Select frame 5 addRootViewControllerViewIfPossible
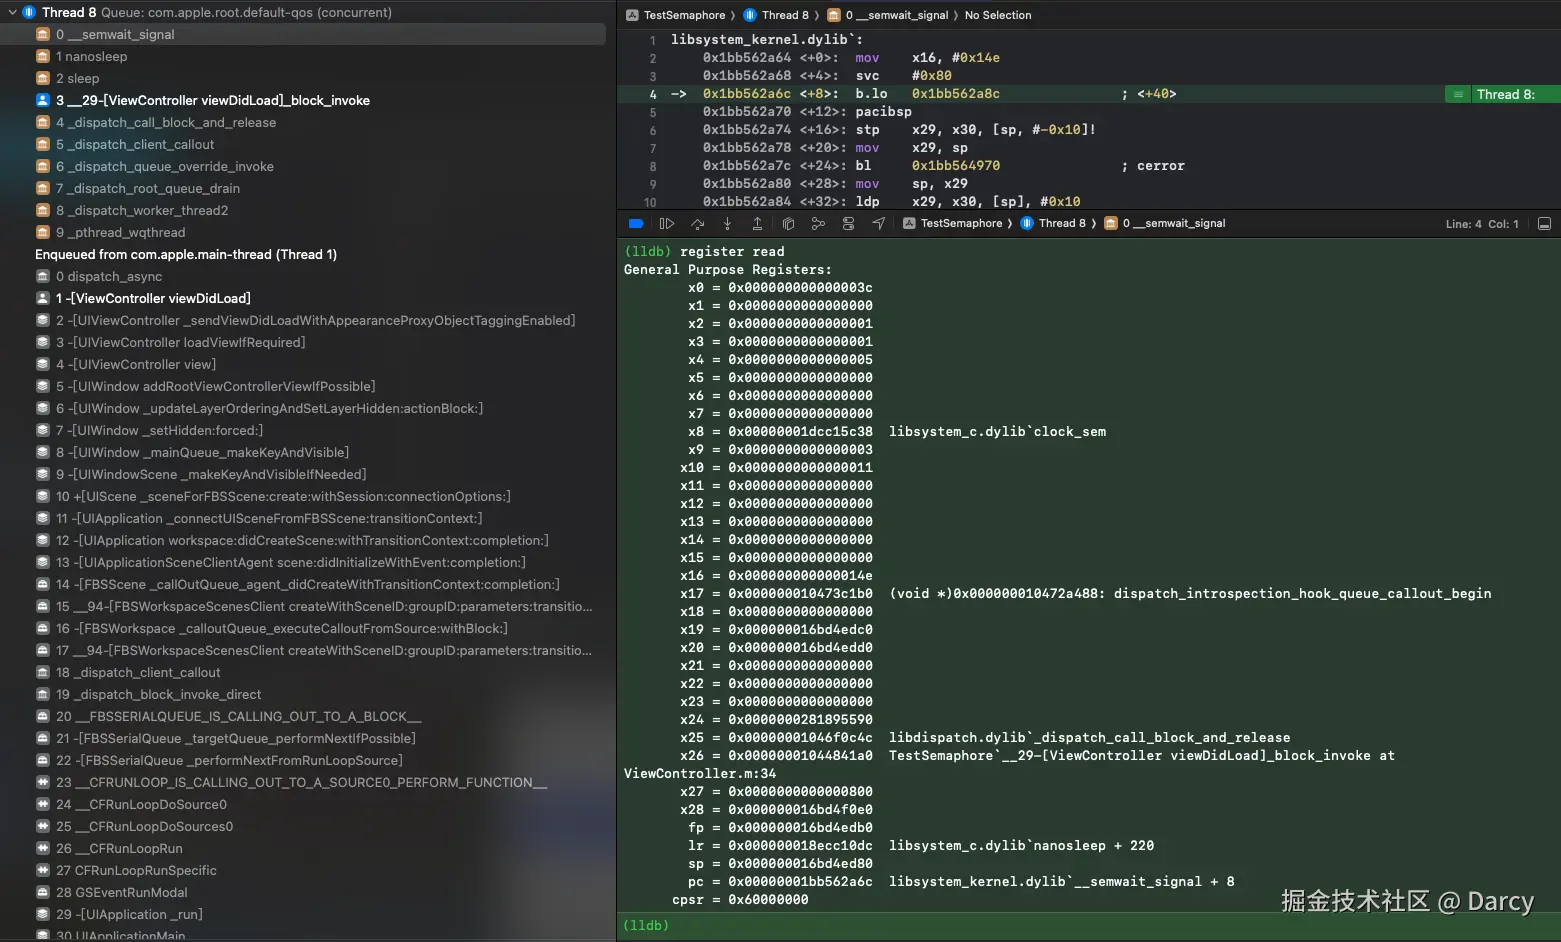1561x942 pixels. (303, 386)
